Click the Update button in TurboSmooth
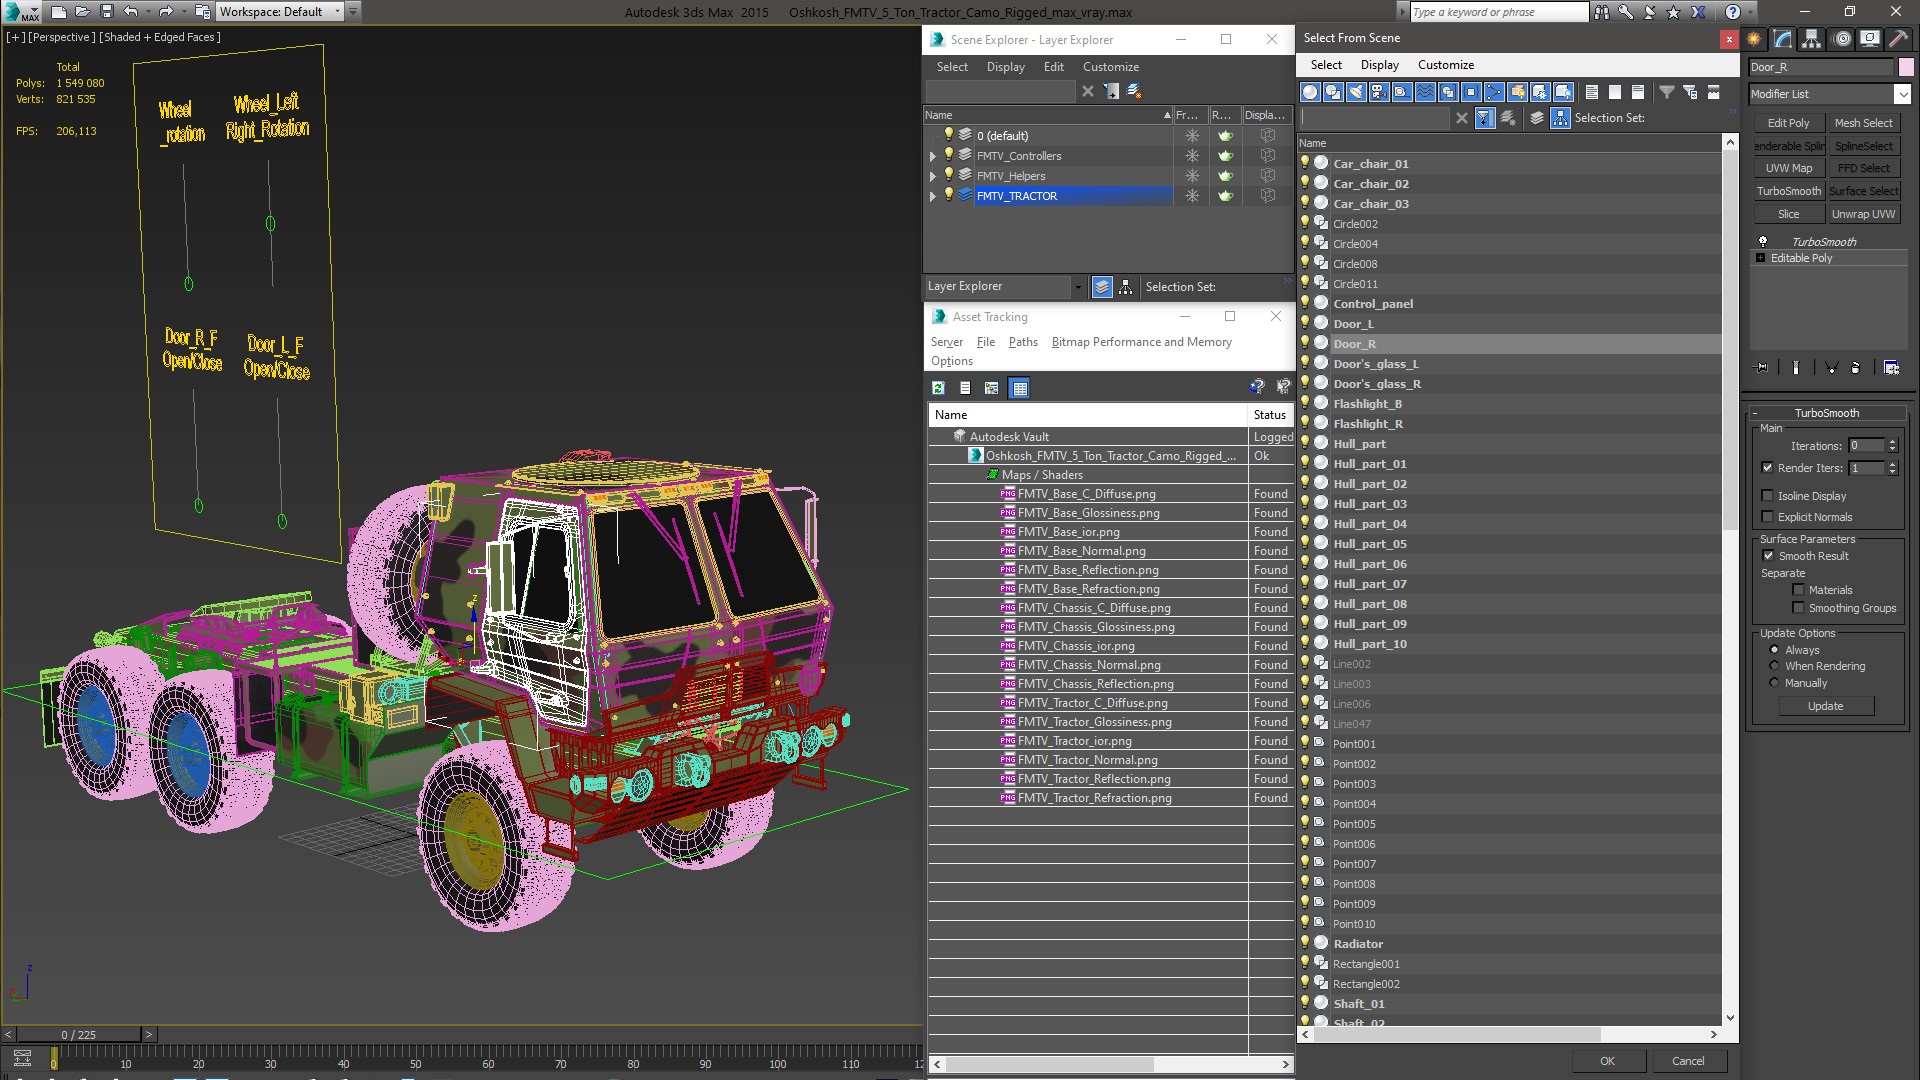The height and width of the screenshot is (1080, 1920). click(x=1826, y=706)
